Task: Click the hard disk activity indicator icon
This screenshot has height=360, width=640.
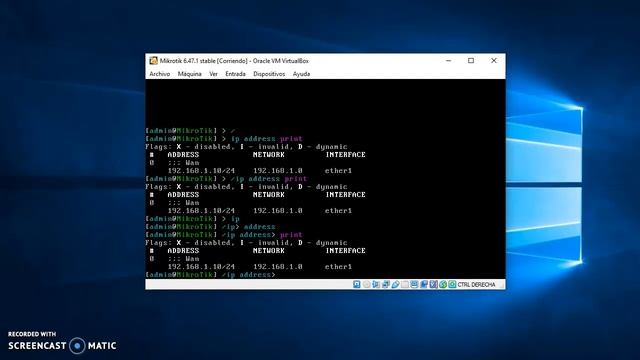Action: pos(356,284)
